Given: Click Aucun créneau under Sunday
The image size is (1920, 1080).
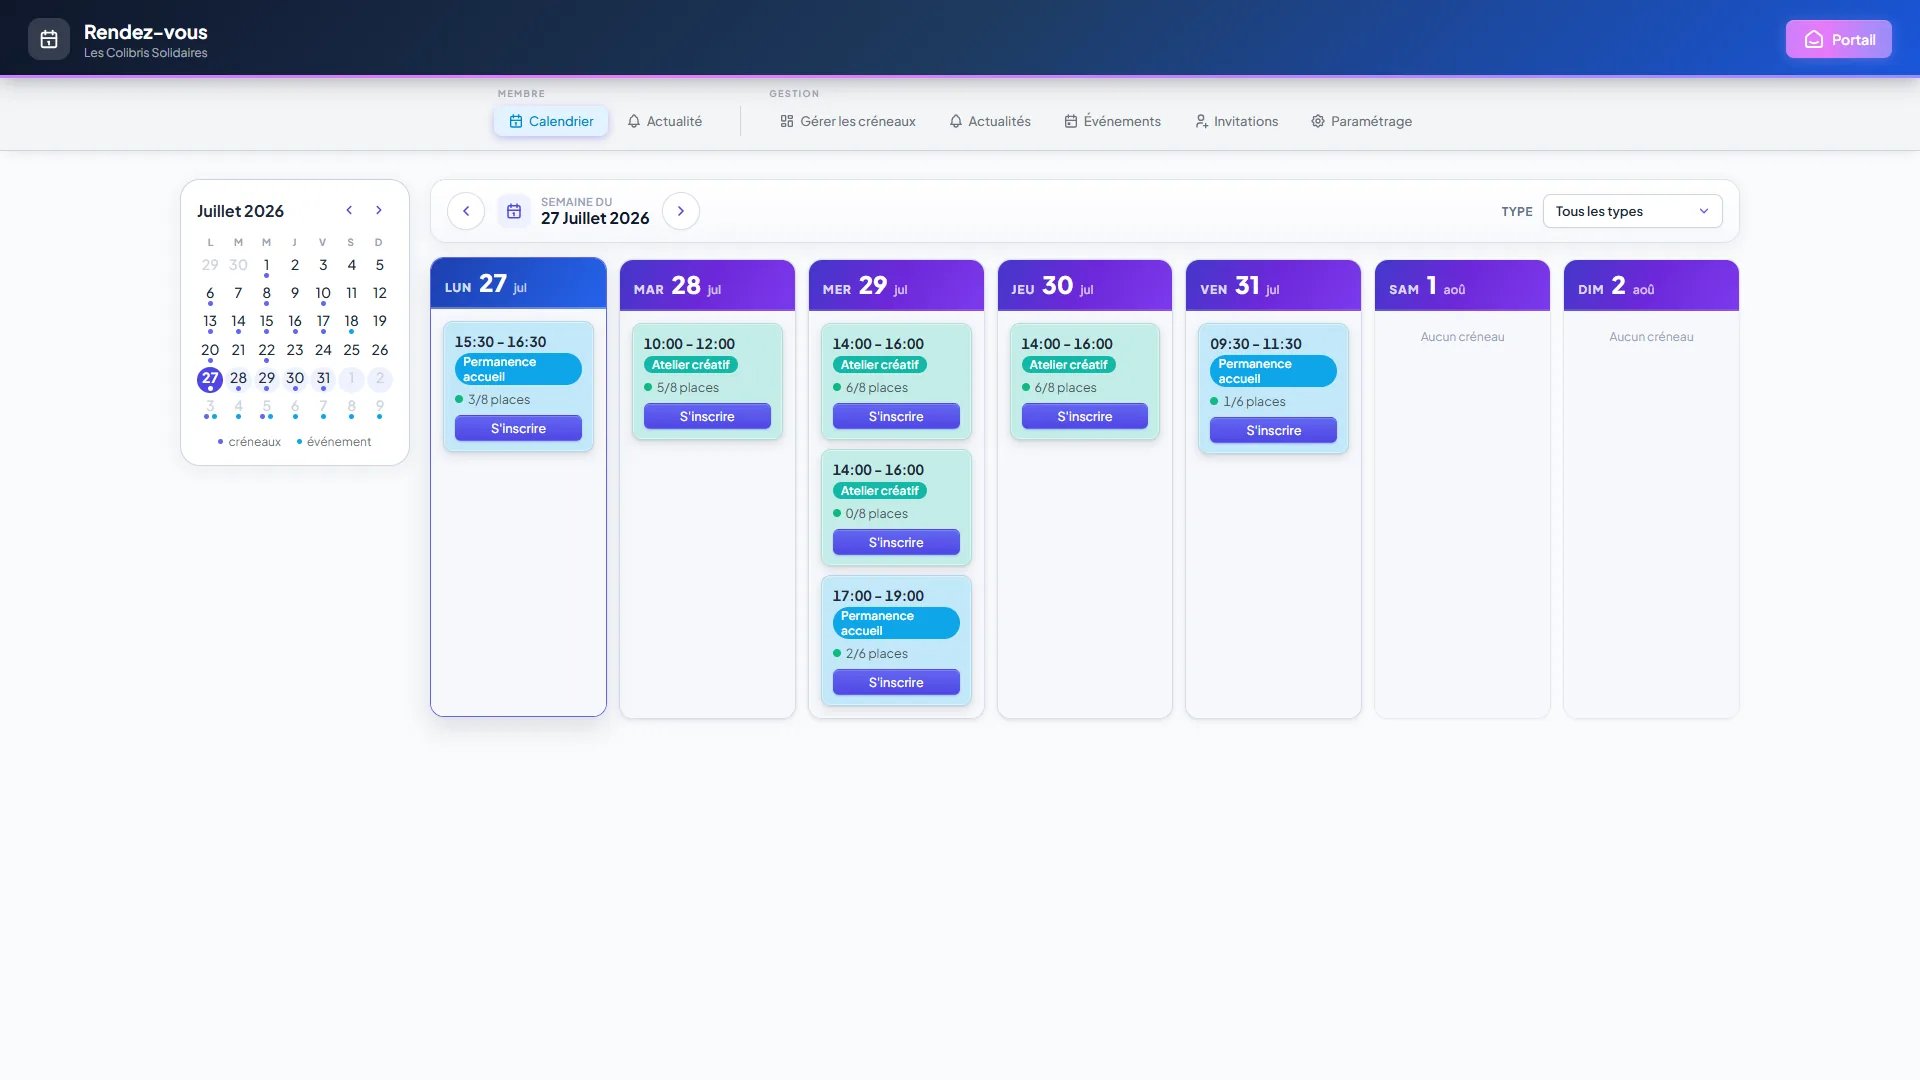Looking at the screenshot, I should tap(1651, 337).
